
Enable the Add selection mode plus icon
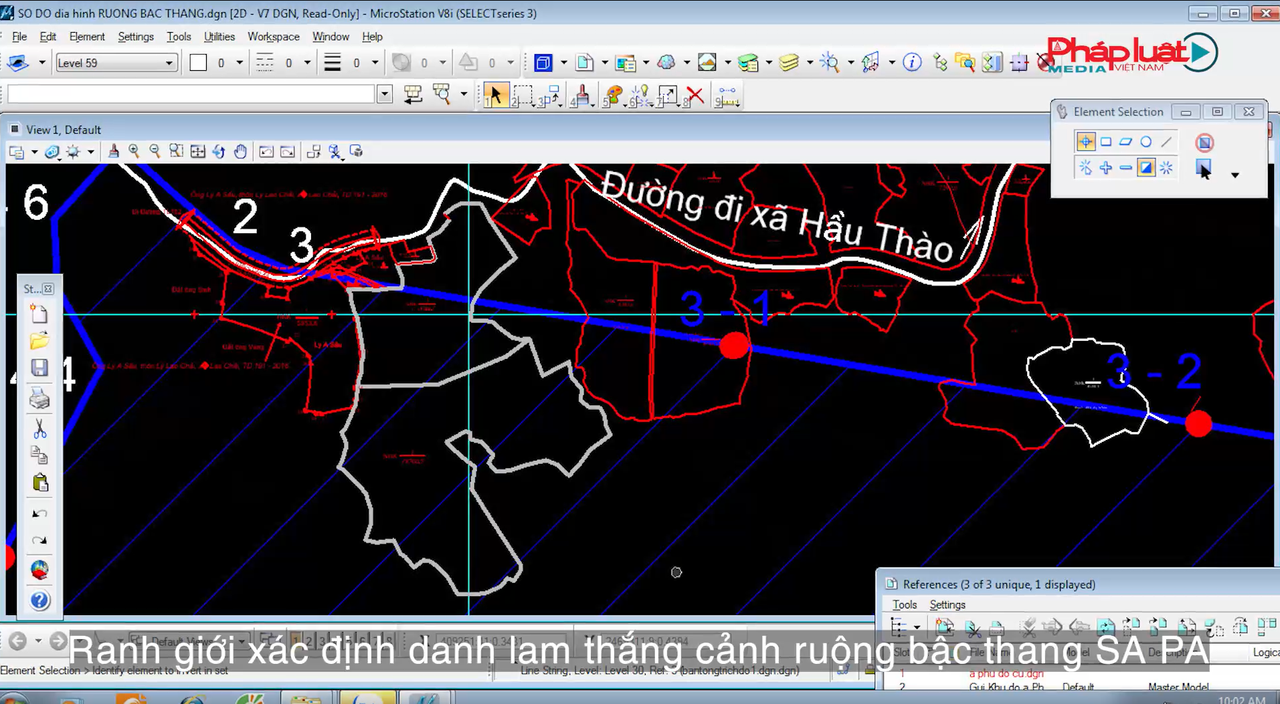(x=1105, y=168)
